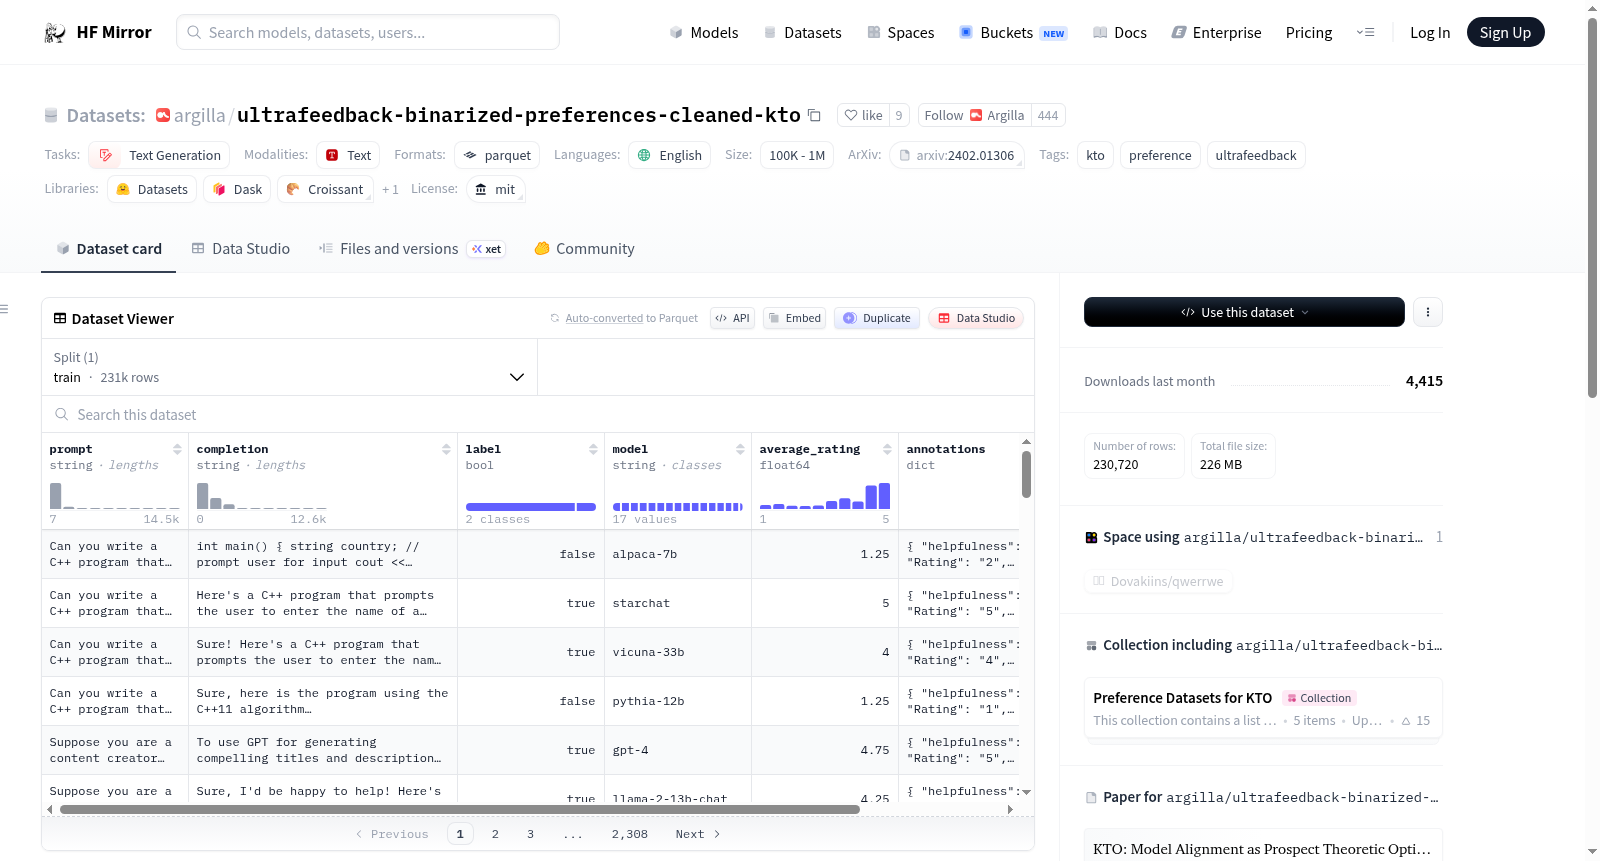Screen dimensions: 1600x861
Task: Click the ultrafeedback tag
Action: click(x=1256, y=155)
